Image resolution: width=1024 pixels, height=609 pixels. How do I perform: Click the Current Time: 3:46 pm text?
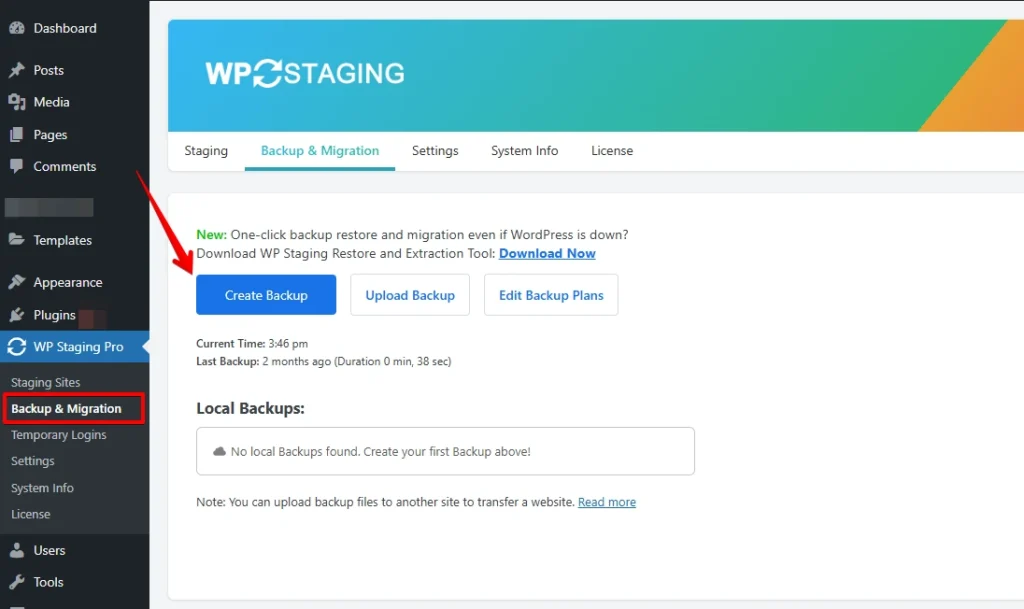click(252, 343)
